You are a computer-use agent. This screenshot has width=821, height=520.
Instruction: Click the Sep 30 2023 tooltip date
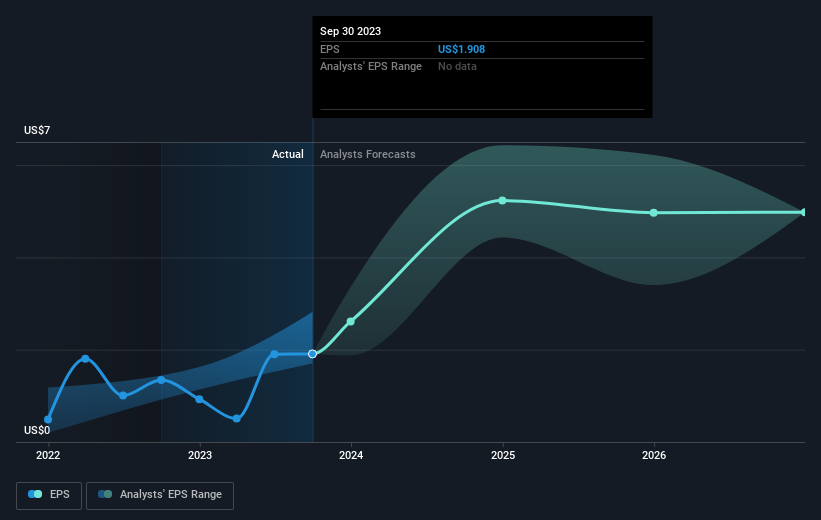pyautogui.click(x=350, y=31)
